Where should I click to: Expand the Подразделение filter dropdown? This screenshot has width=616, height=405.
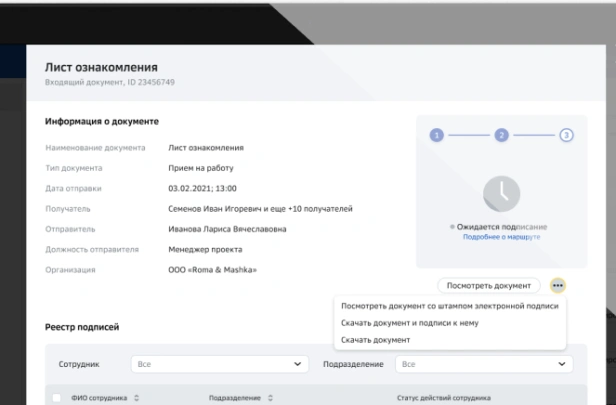pyautogui.click(x=484, y=364)
